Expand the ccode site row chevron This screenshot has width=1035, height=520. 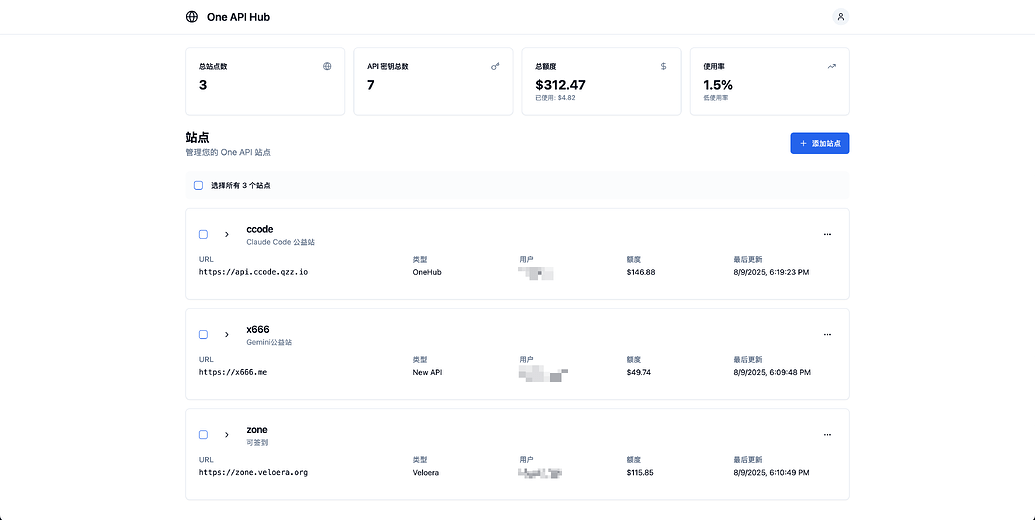tap(226, 234)
